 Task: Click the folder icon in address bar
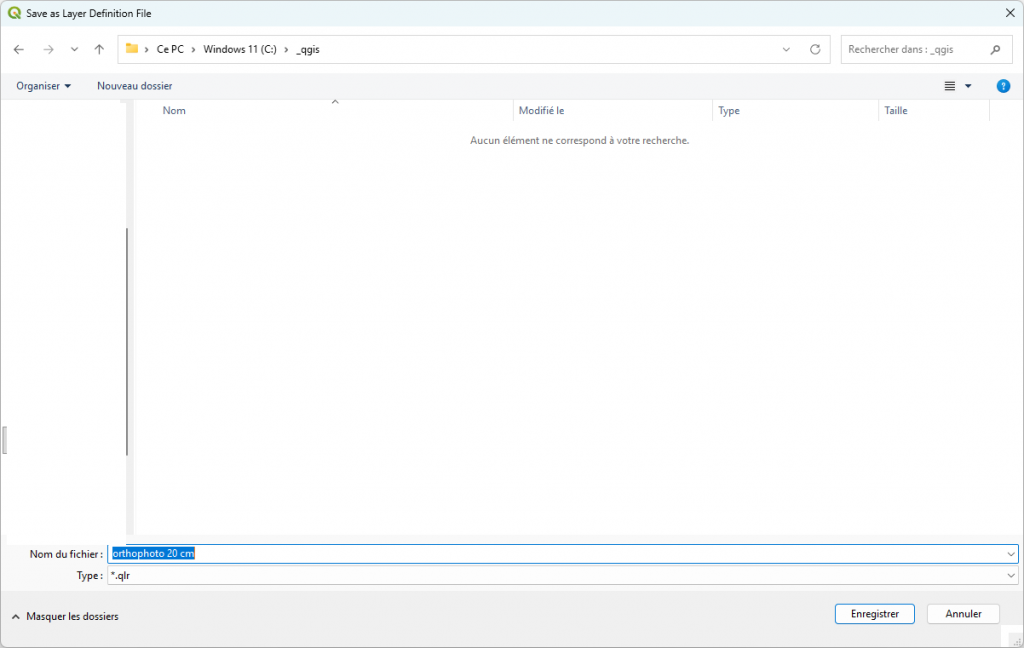(x=132, y=49)
